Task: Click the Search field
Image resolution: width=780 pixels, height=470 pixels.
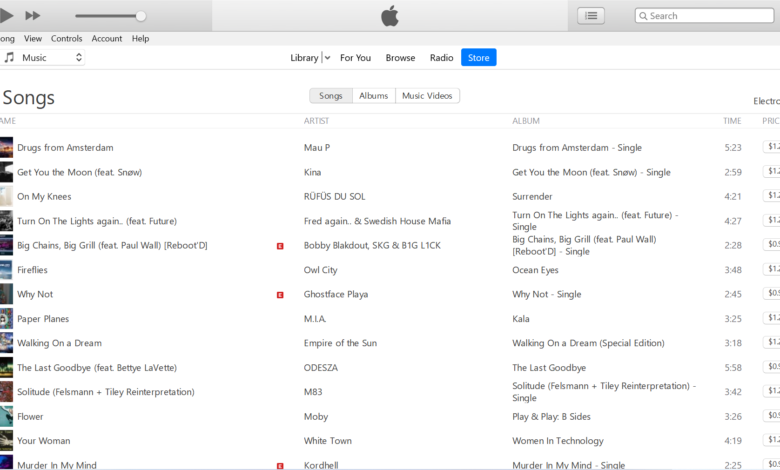Action: (x=704, y=16)
